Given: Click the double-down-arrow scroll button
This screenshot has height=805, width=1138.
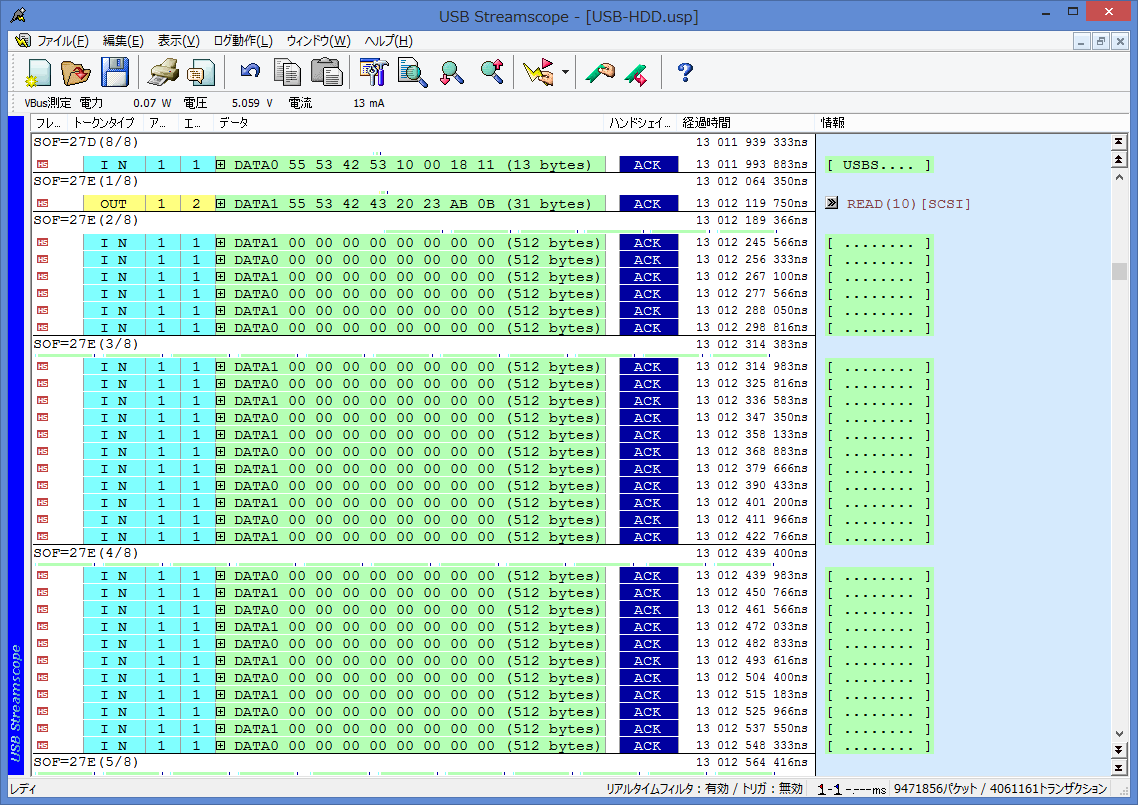Looking at the screenshot, I should point(1118,750).
